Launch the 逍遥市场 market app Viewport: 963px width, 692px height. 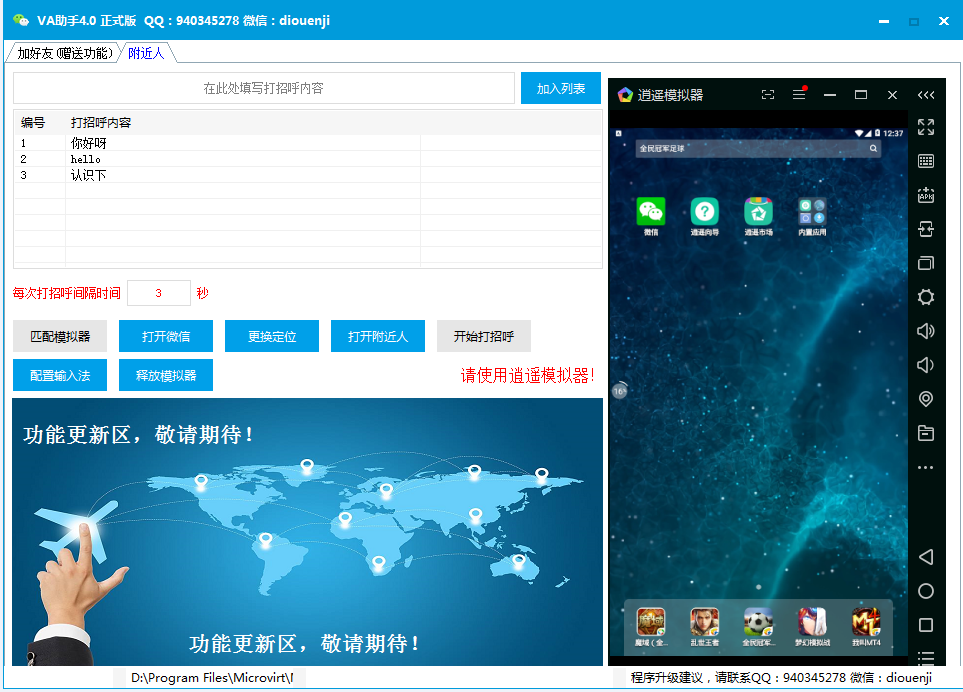pos(758,212)
